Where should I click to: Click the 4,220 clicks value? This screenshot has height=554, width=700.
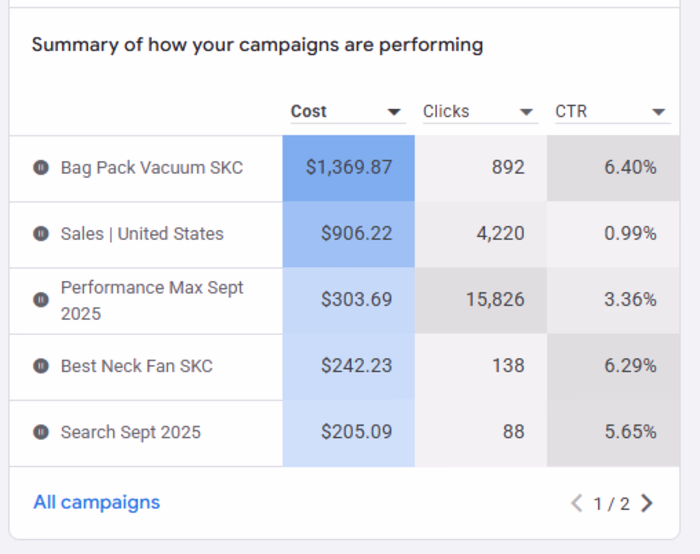point(500,233)
